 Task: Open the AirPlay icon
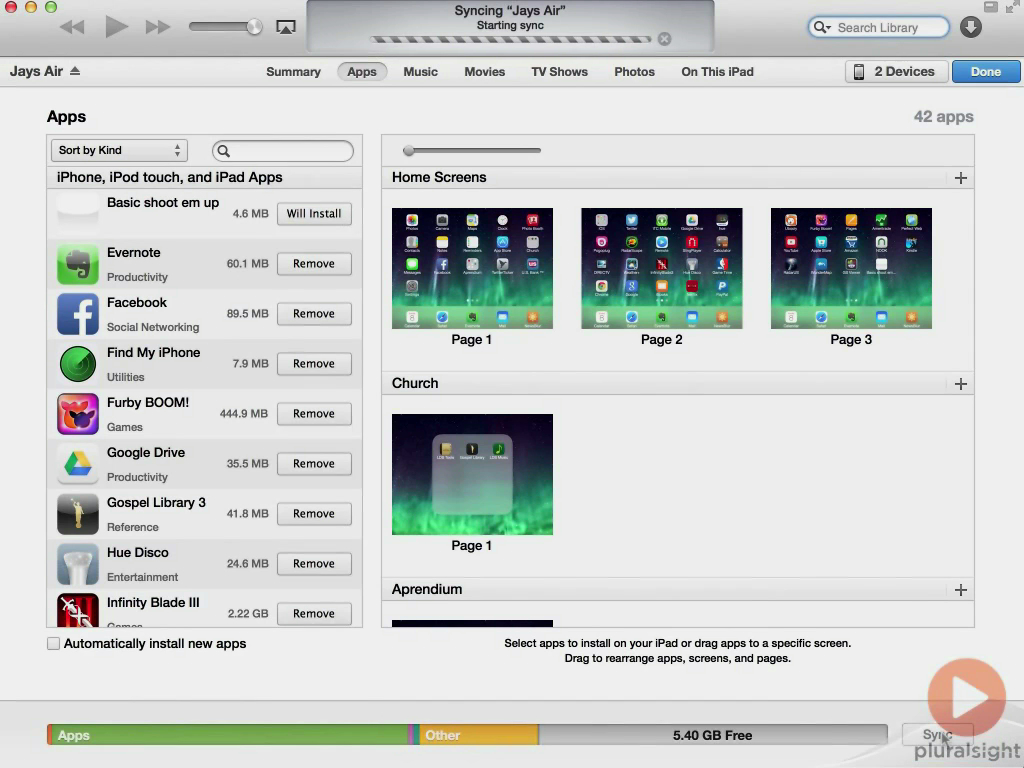(x=286, y=27)
